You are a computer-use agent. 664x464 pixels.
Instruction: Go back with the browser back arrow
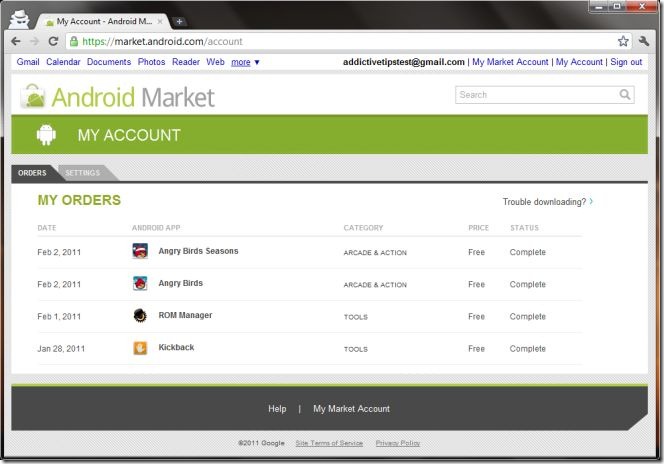(16, 41)
